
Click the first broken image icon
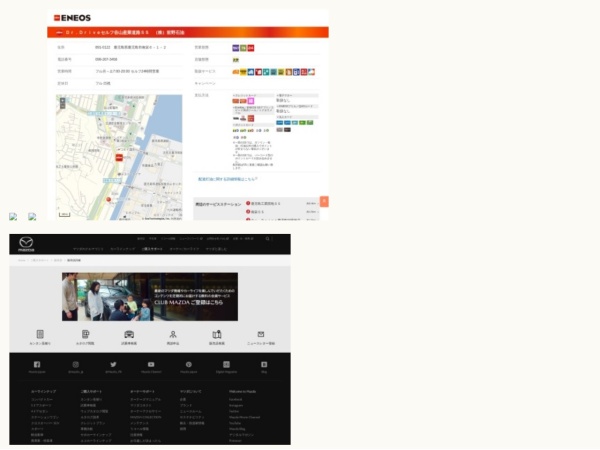[x=13, y=217]
